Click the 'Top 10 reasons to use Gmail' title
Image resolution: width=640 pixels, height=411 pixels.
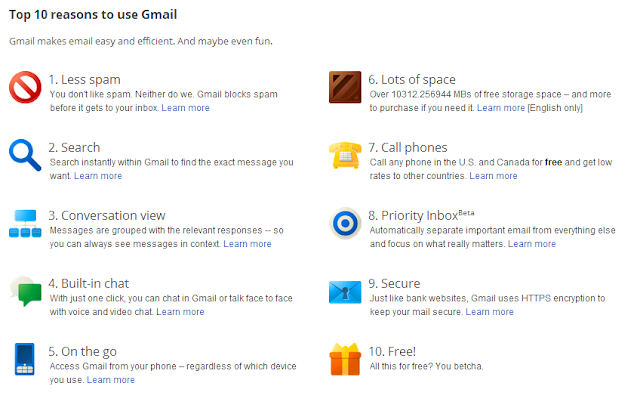[93, 15]
